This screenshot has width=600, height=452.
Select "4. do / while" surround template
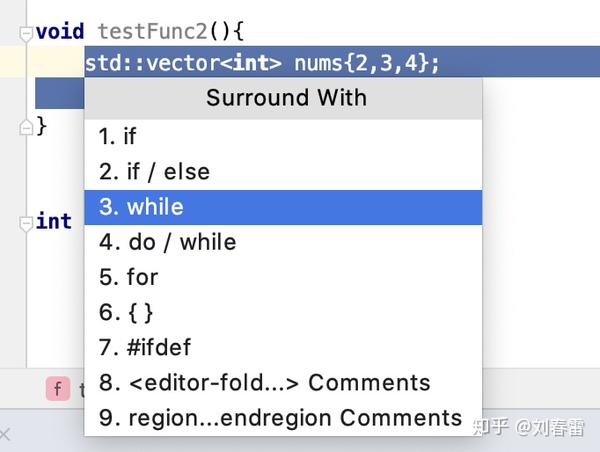pyautogui.click(x=167, y=242)
